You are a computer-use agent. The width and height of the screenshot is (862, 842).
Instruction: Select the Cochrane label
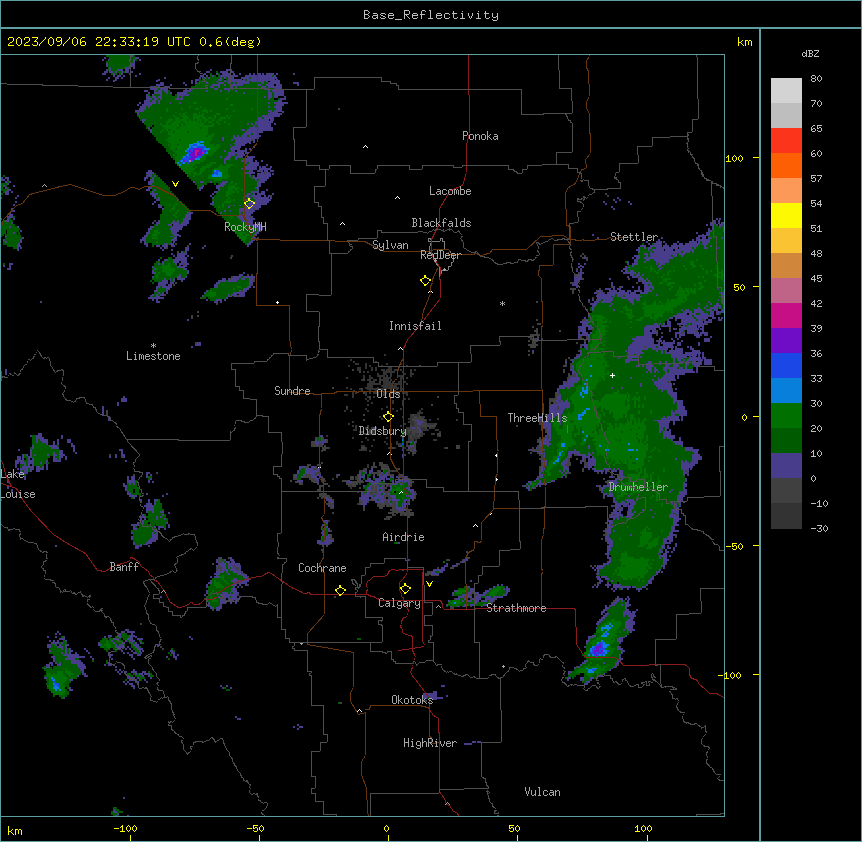click(x=322, y=568)
